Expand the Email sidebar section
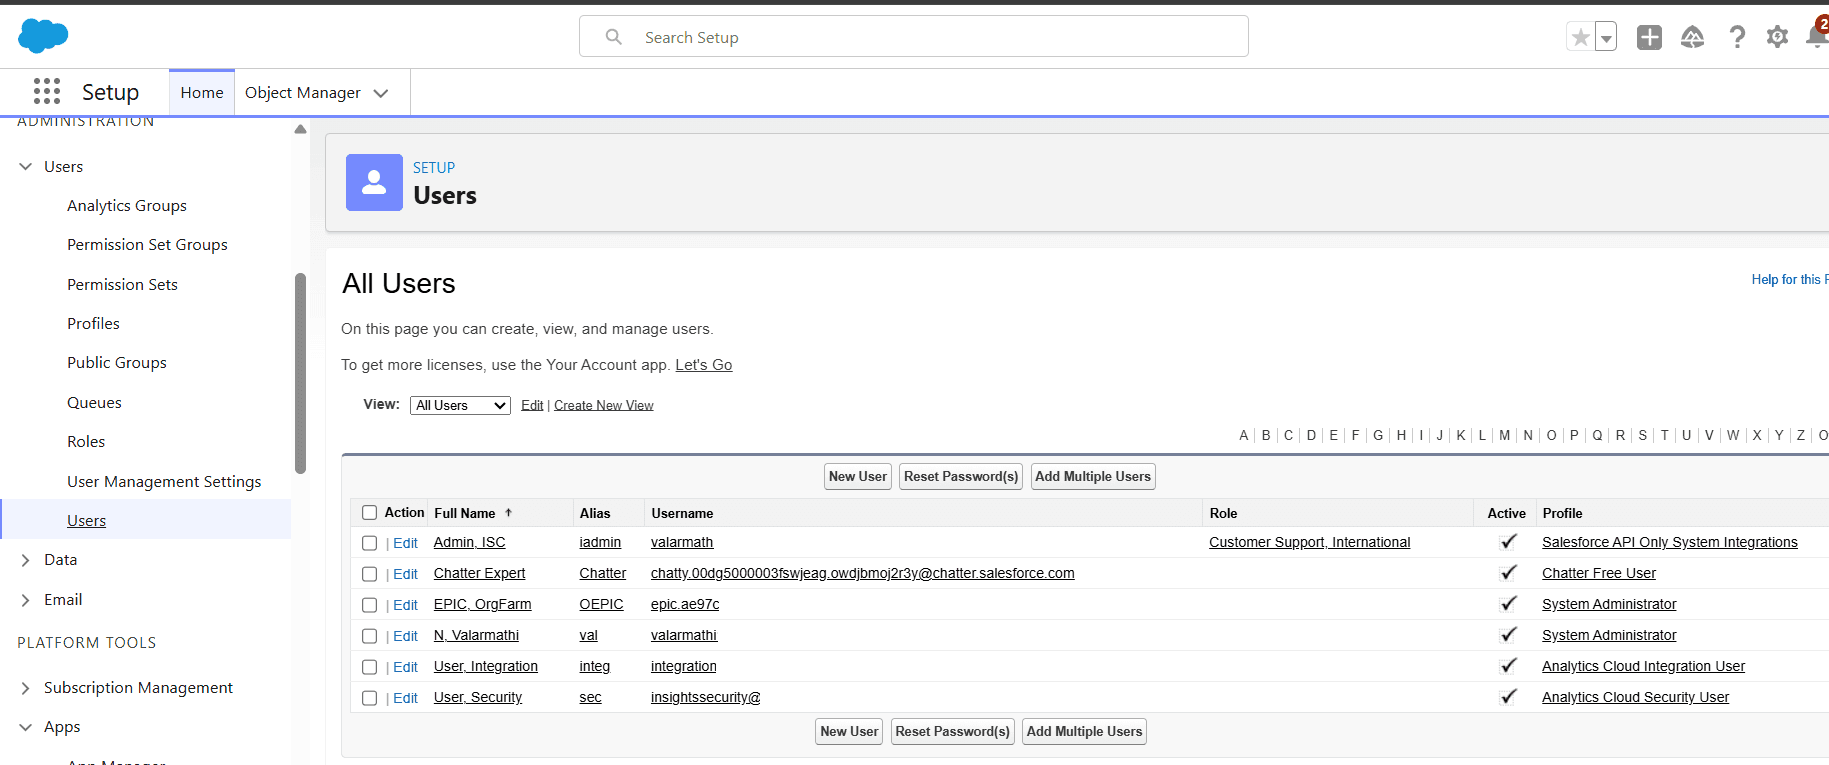 pyautogui.click(x=26, y=600)
